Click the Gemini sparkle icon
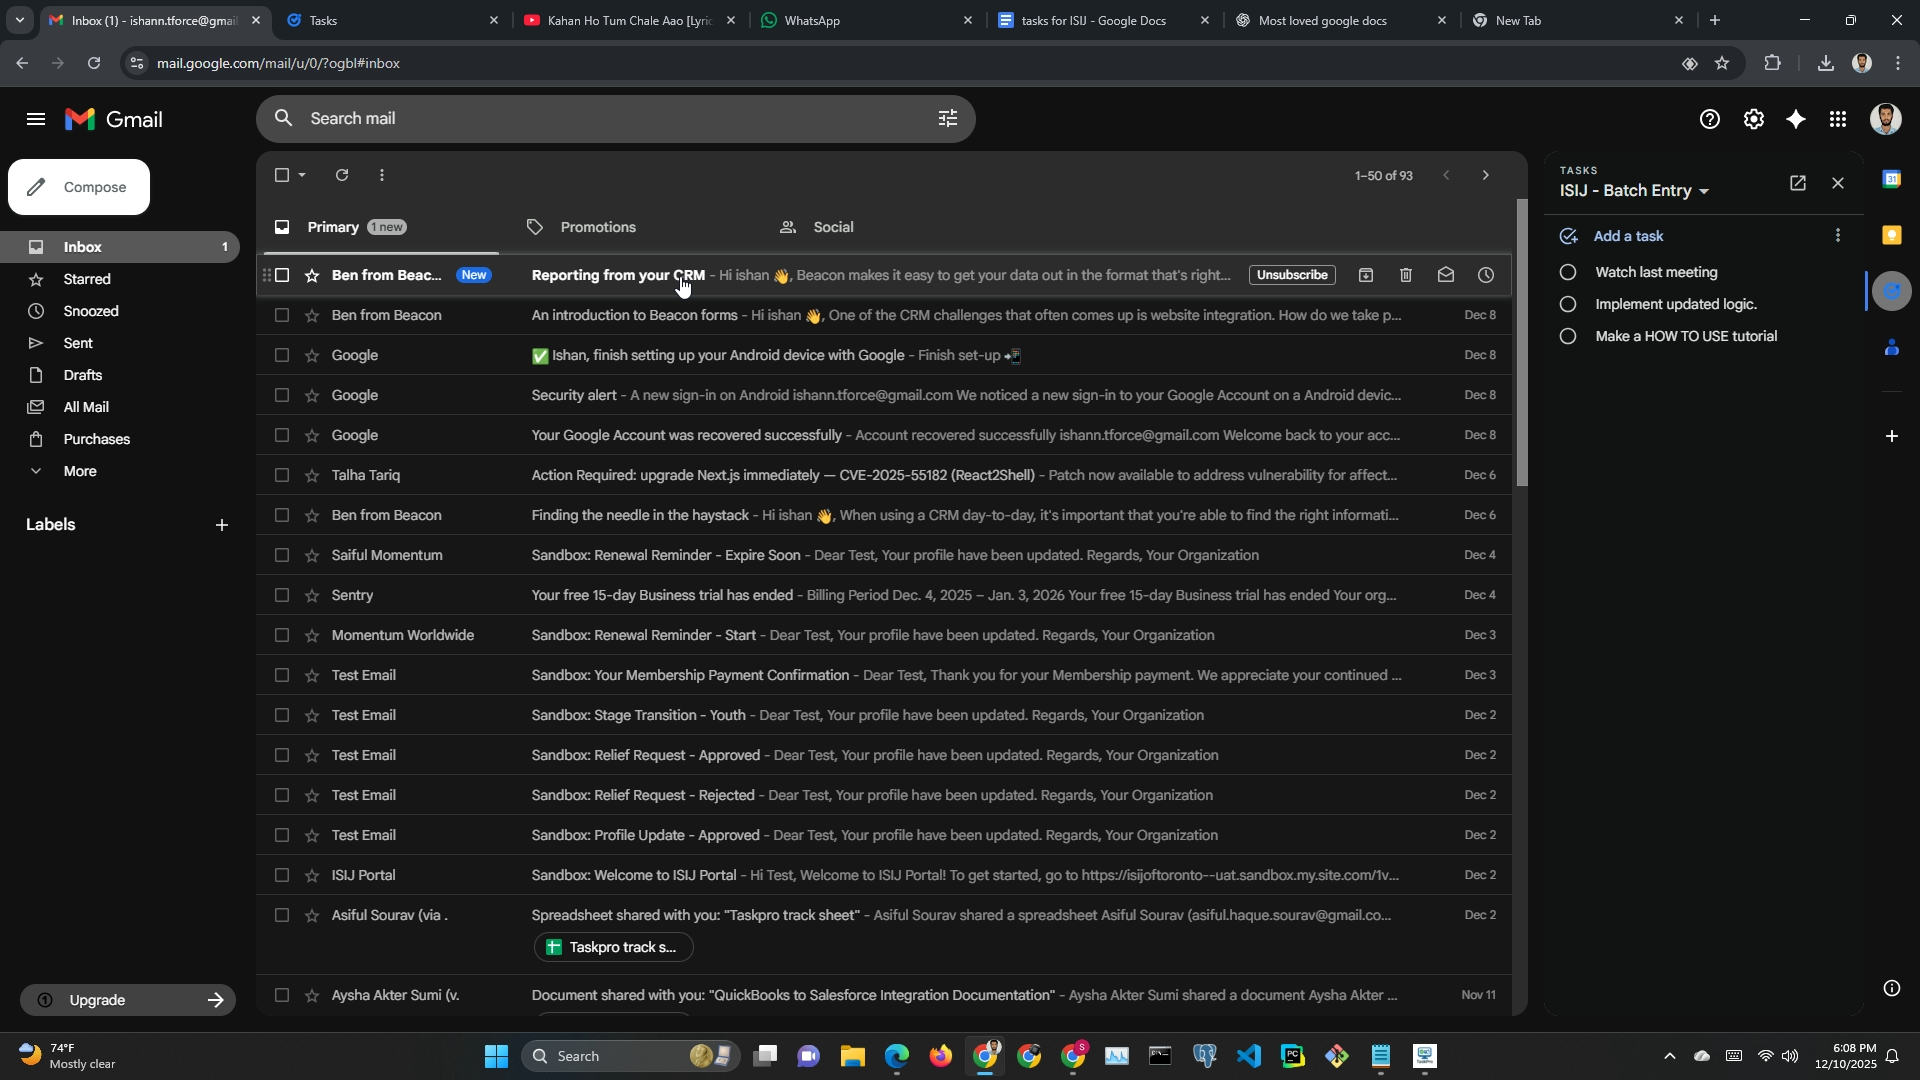Image resolution: width=1920 pixels, height=1080 pixels. [1796, 120]
